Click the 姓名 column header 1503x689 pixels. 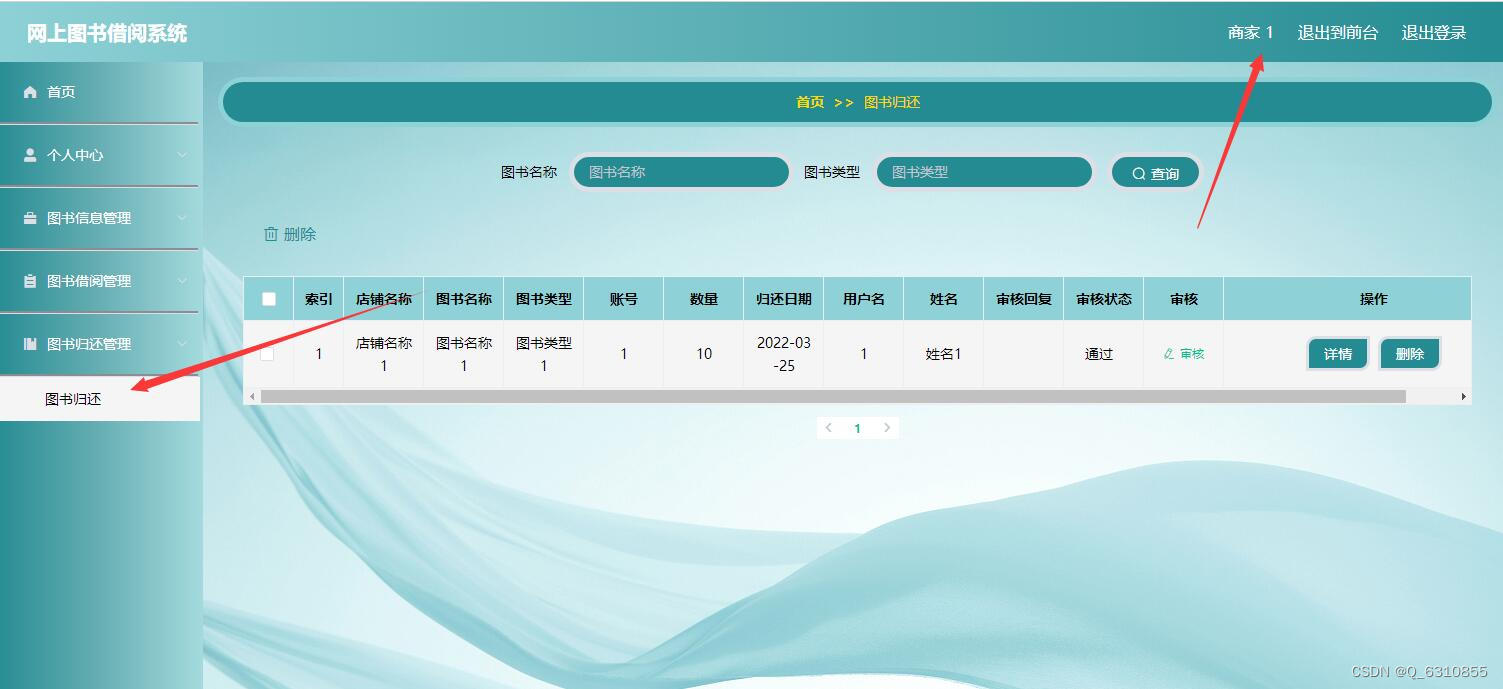point(944,299)
